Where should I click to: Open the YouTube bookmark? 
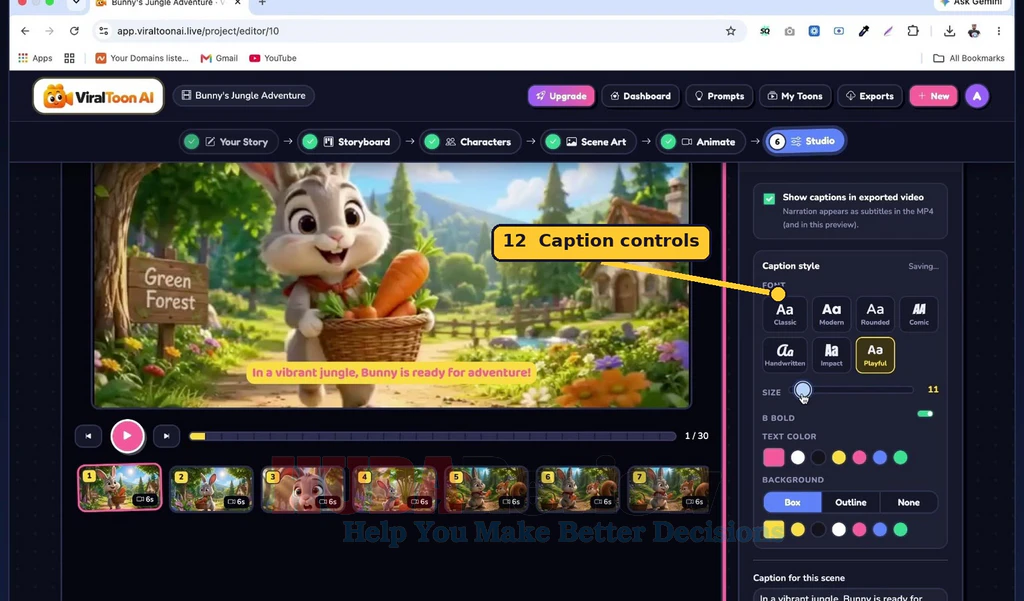[x=273, y=58]
